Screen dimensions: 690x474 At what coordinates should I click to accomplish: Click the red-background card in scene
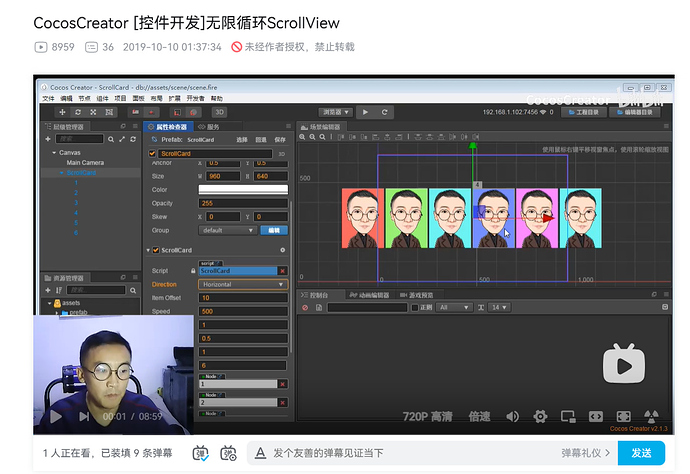pyautogui.click(x=363, y=218)
